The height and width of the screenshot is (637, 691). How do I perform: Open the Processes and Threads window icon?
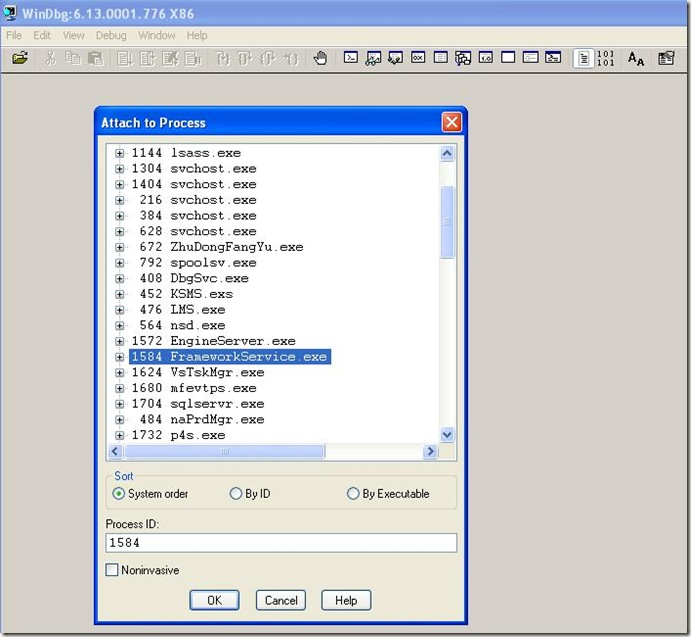(531, 57)
